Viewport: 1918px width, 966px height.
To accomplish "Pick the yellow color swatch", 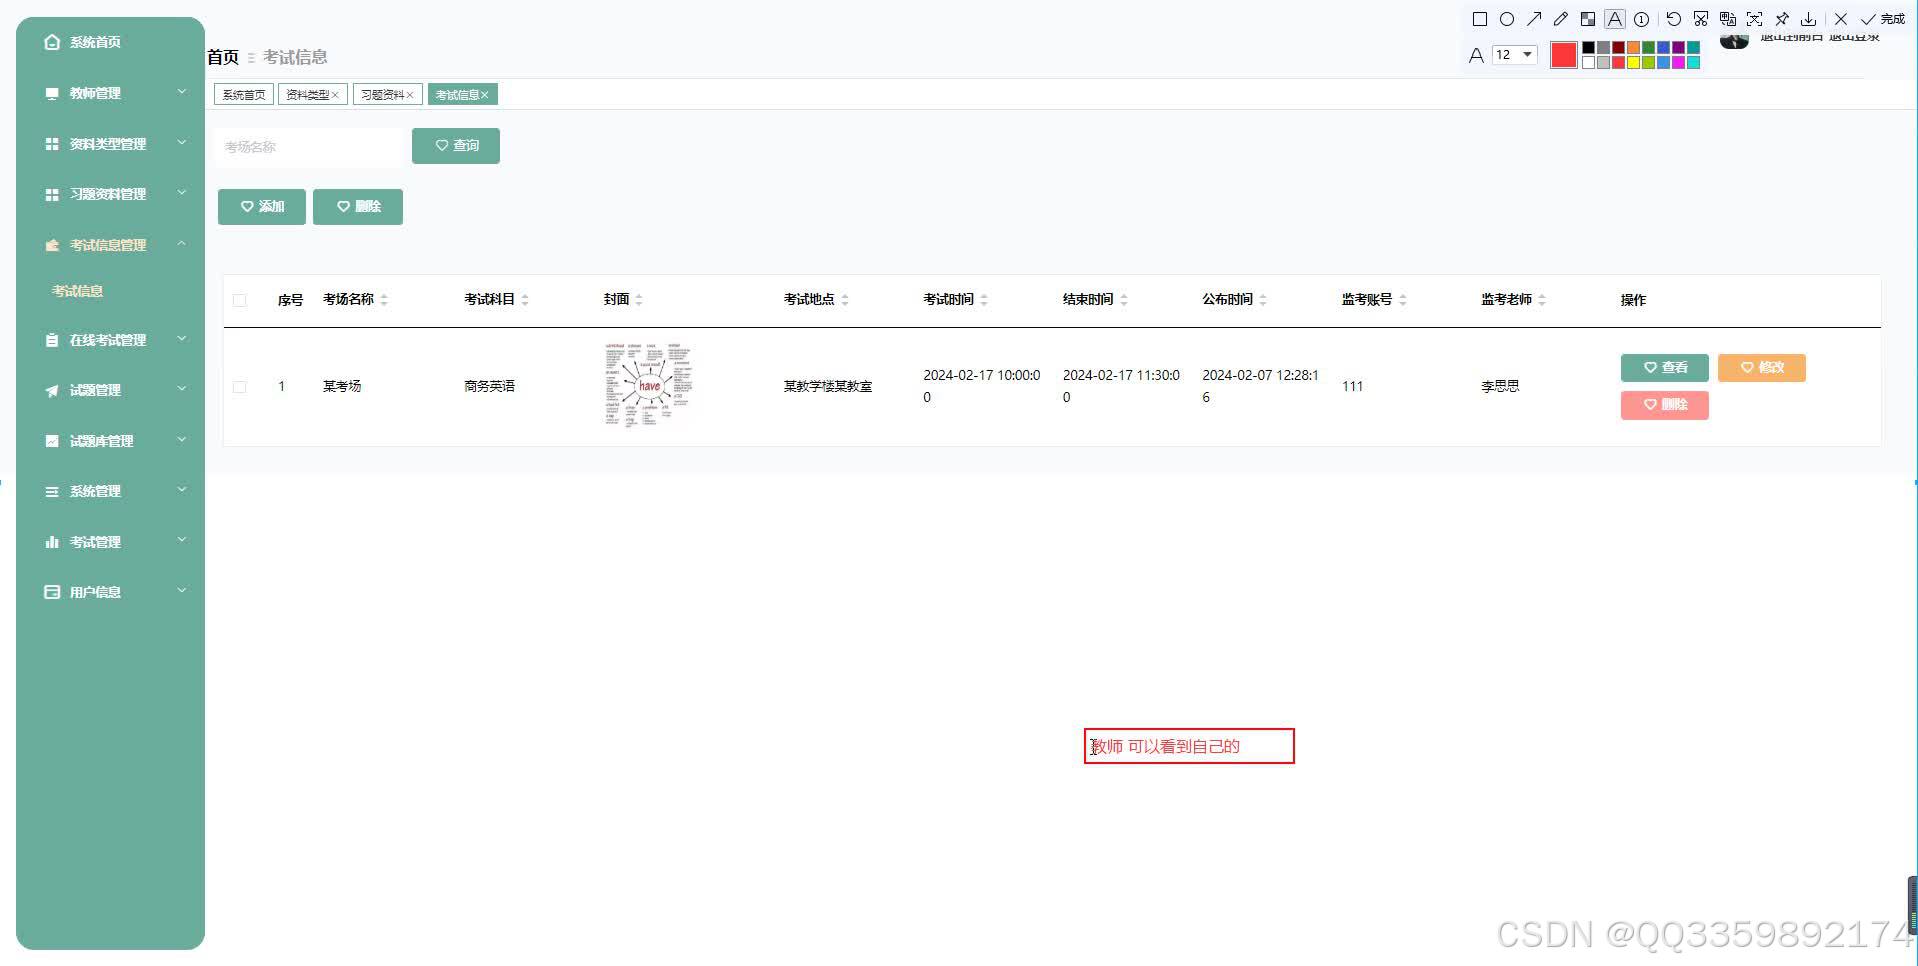I will (x=1633, y=62).
